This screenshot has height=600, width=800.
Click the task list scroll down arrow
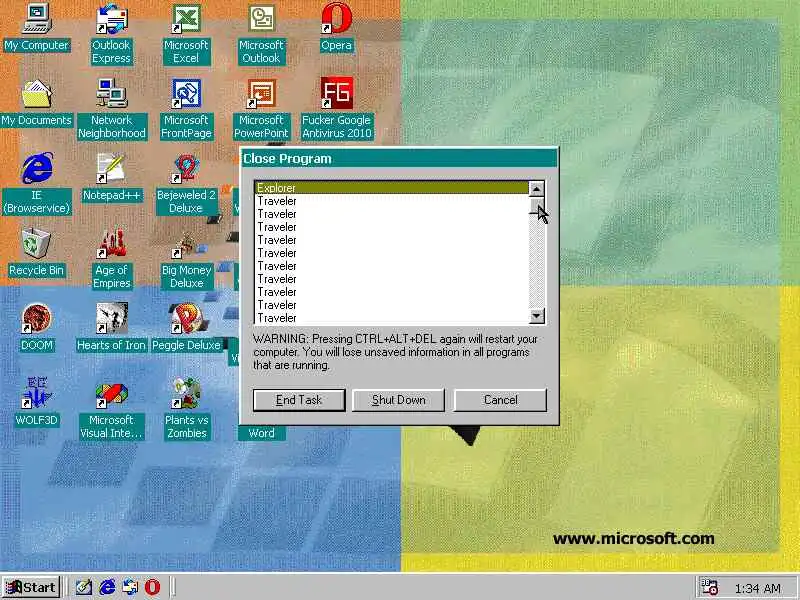(x=537, y=316)
